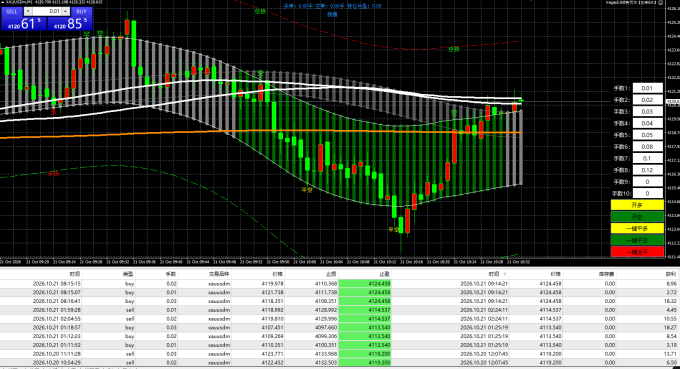Click the 手数1 lot field showing 0.01

647,88
